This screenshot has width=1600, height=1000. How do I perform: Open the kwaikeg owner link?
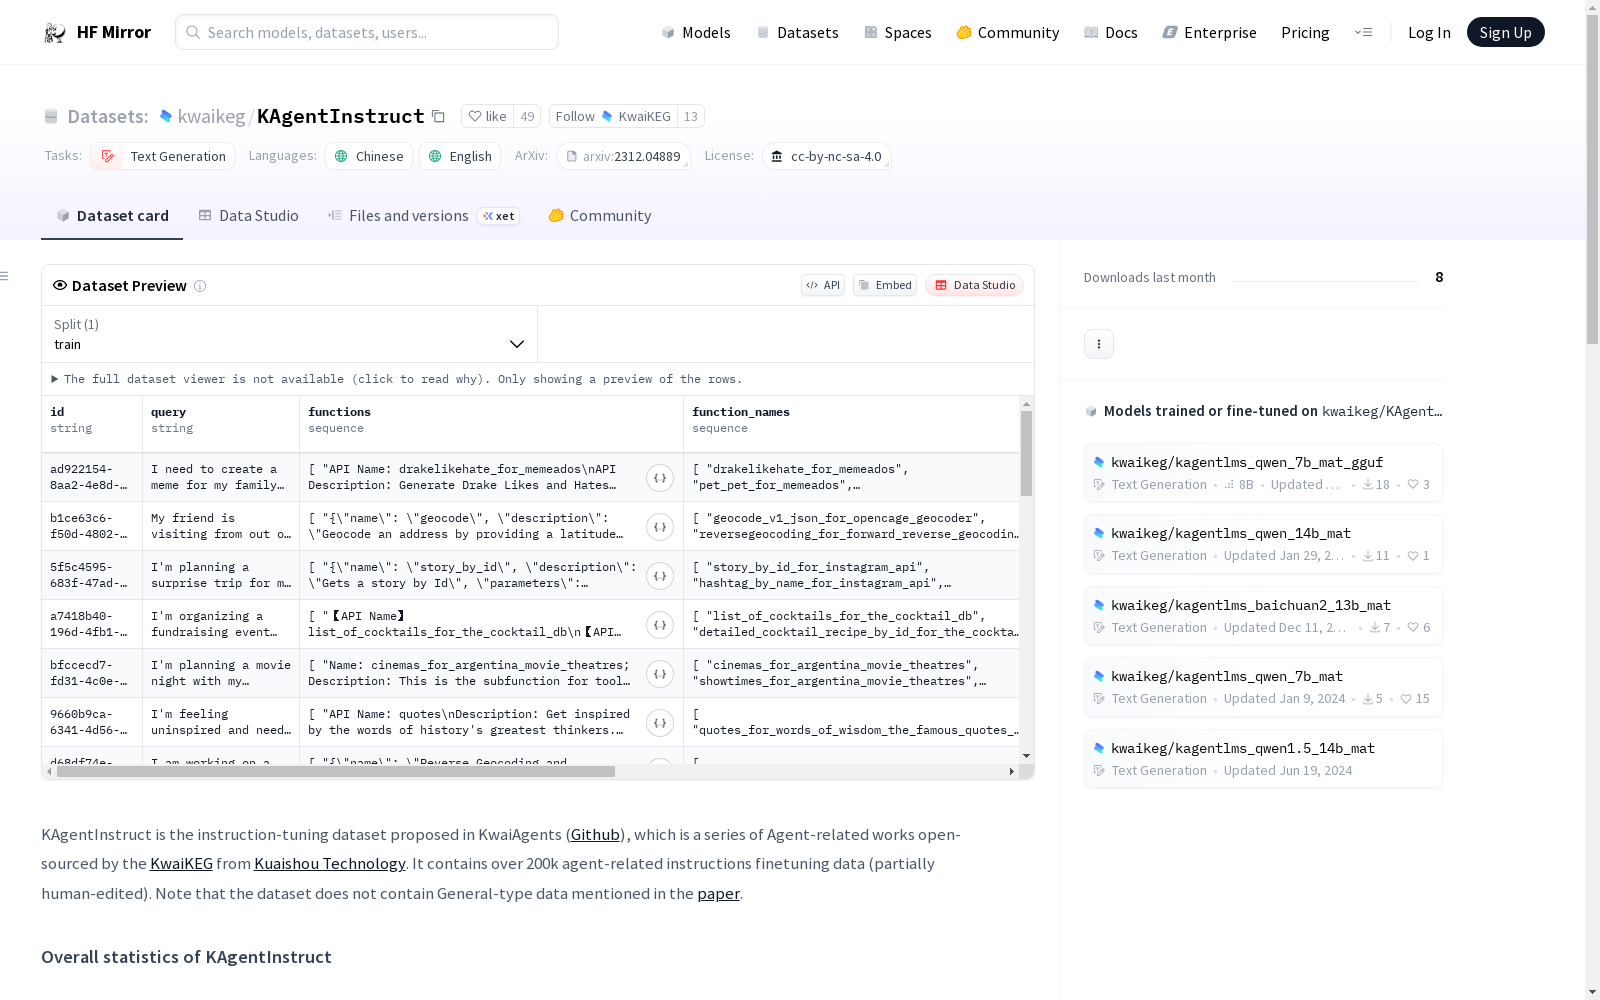pyautogui.click(x=211, y=116)
